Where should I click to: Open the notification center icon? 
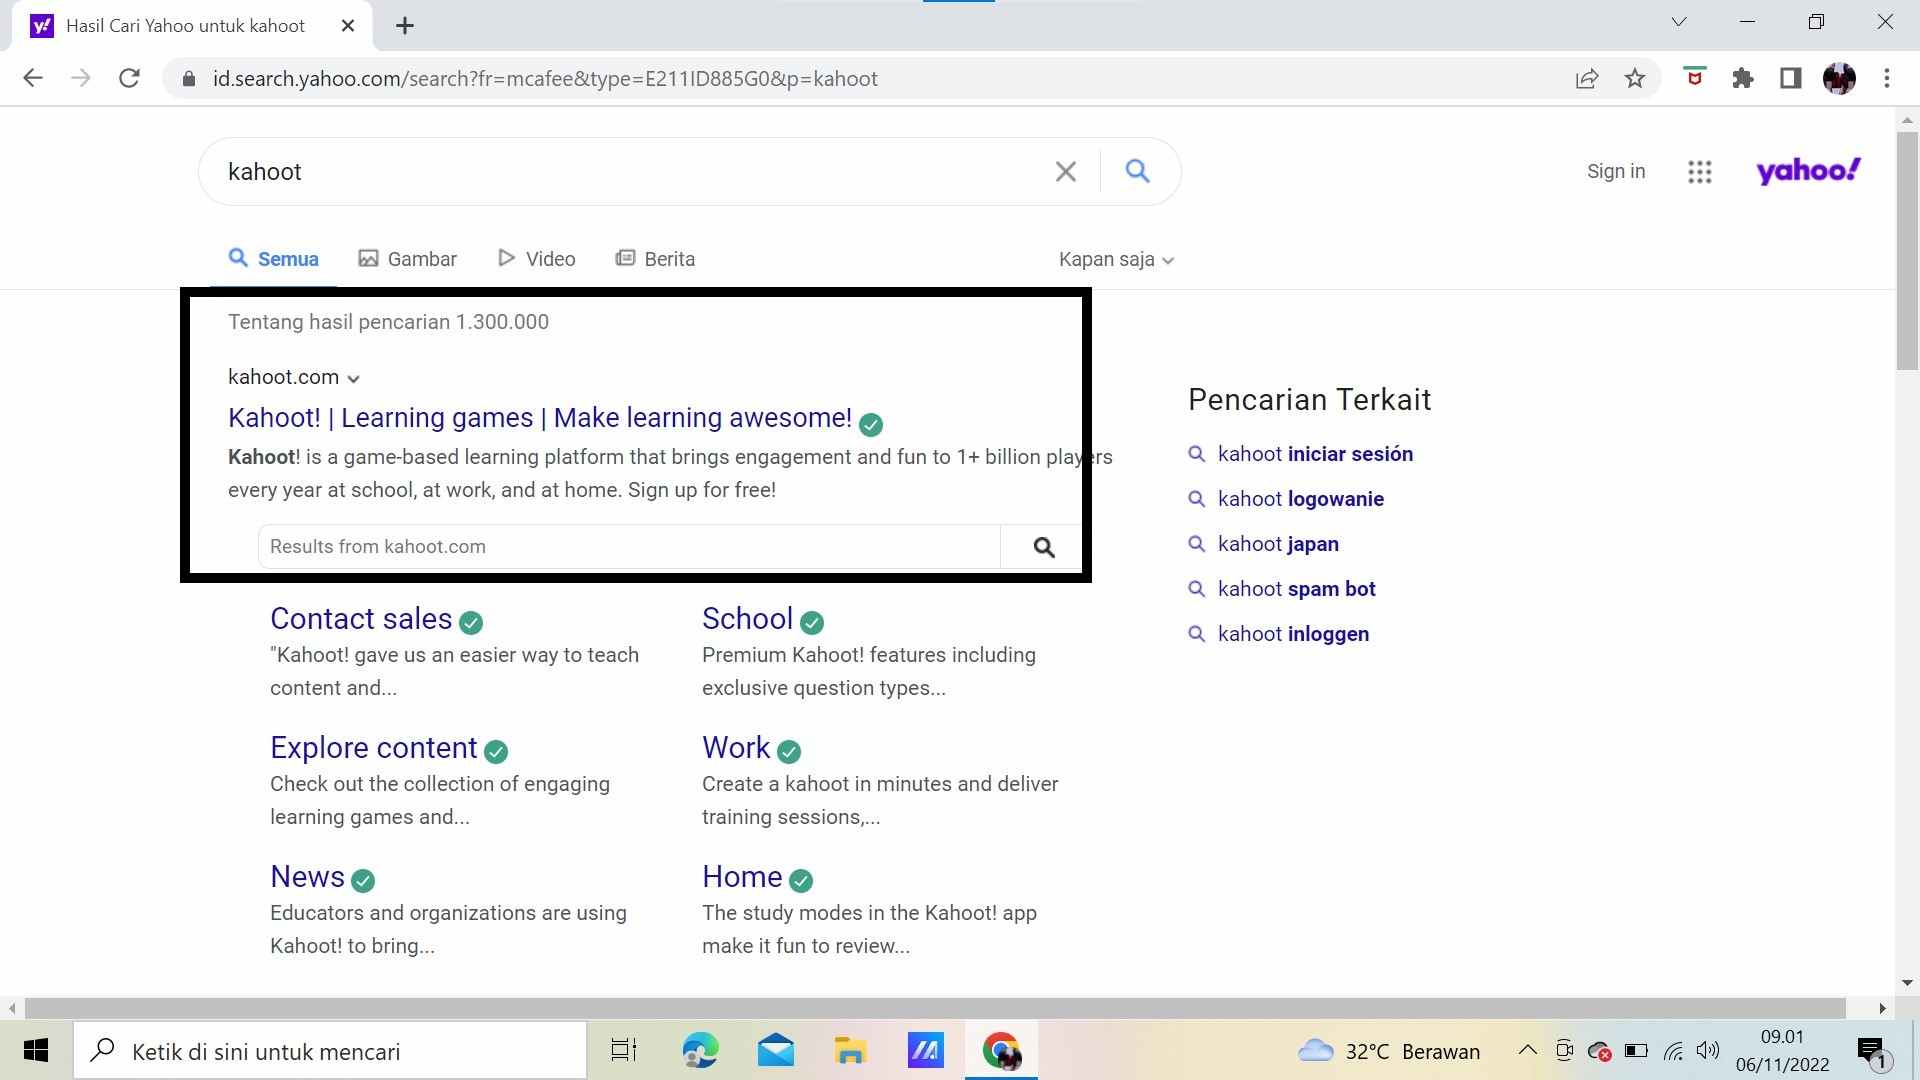pyautogui.click(x=1871, y=1051)
